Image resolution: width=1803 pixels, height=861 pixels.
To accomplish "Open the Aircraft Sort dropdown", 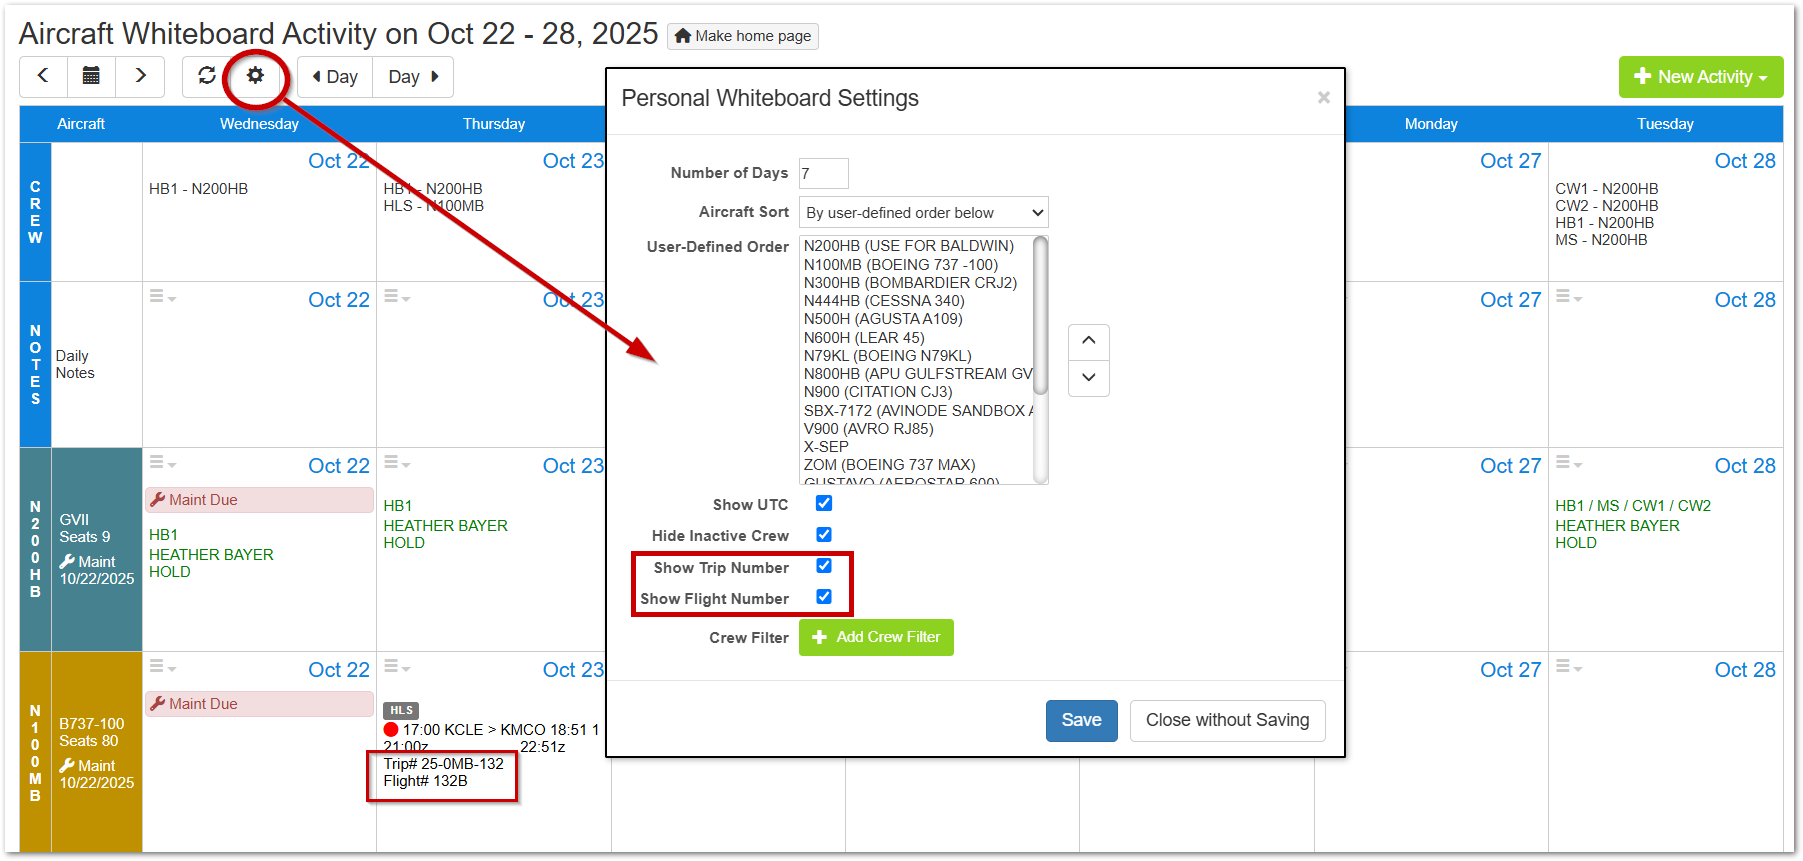I will [923, 212].
